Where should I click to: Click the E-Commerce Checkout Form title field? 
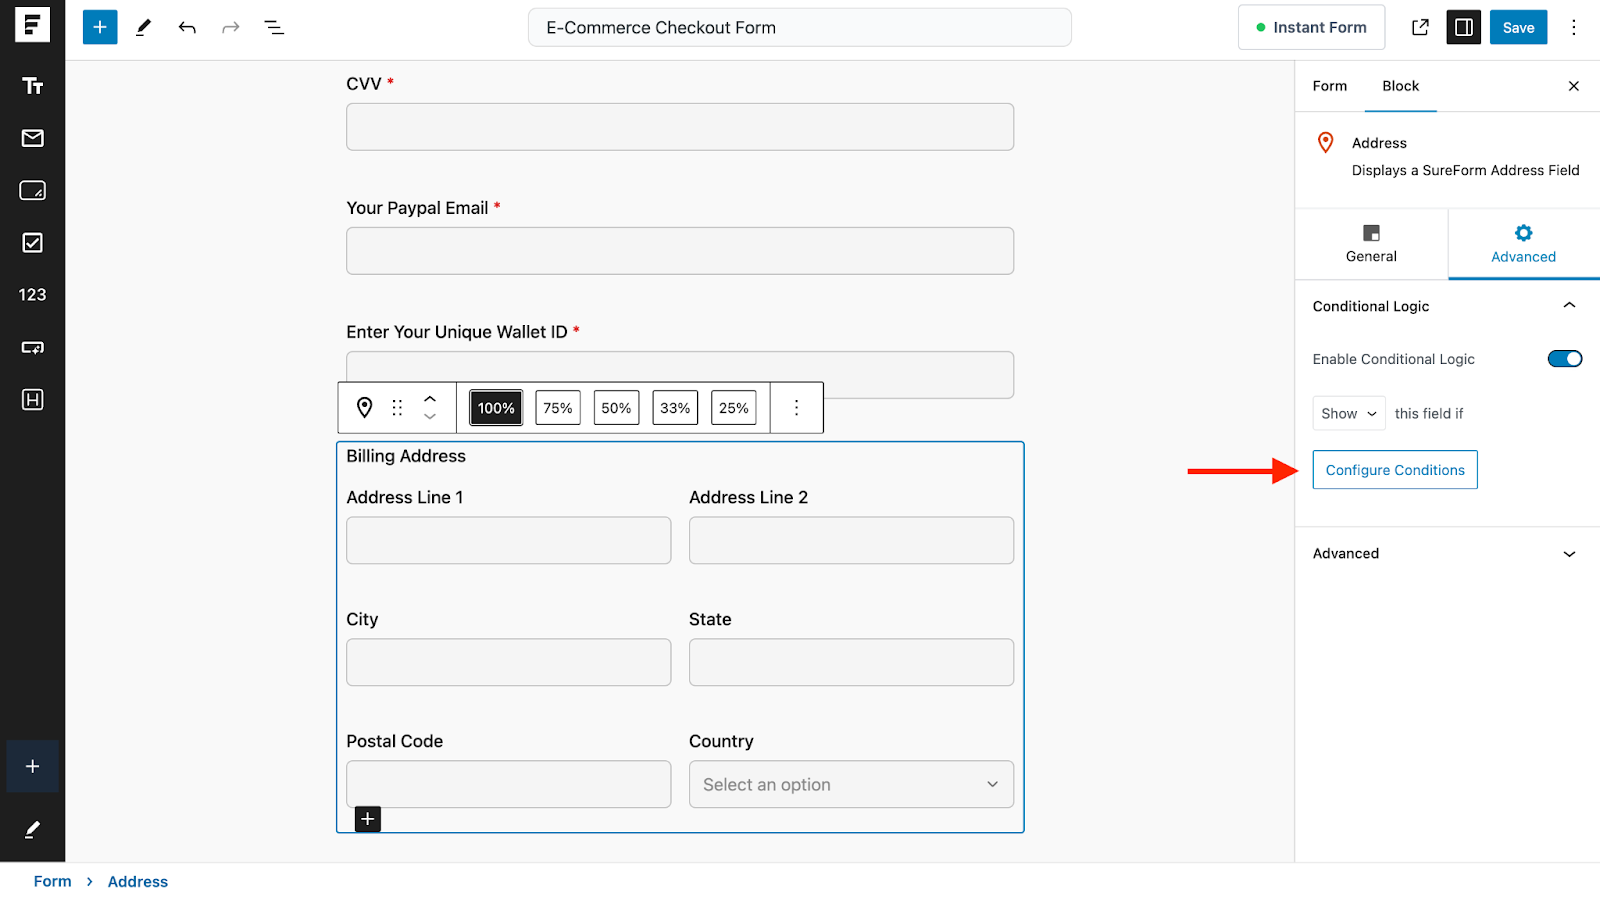pyautogui.click(x=799, y=27)
